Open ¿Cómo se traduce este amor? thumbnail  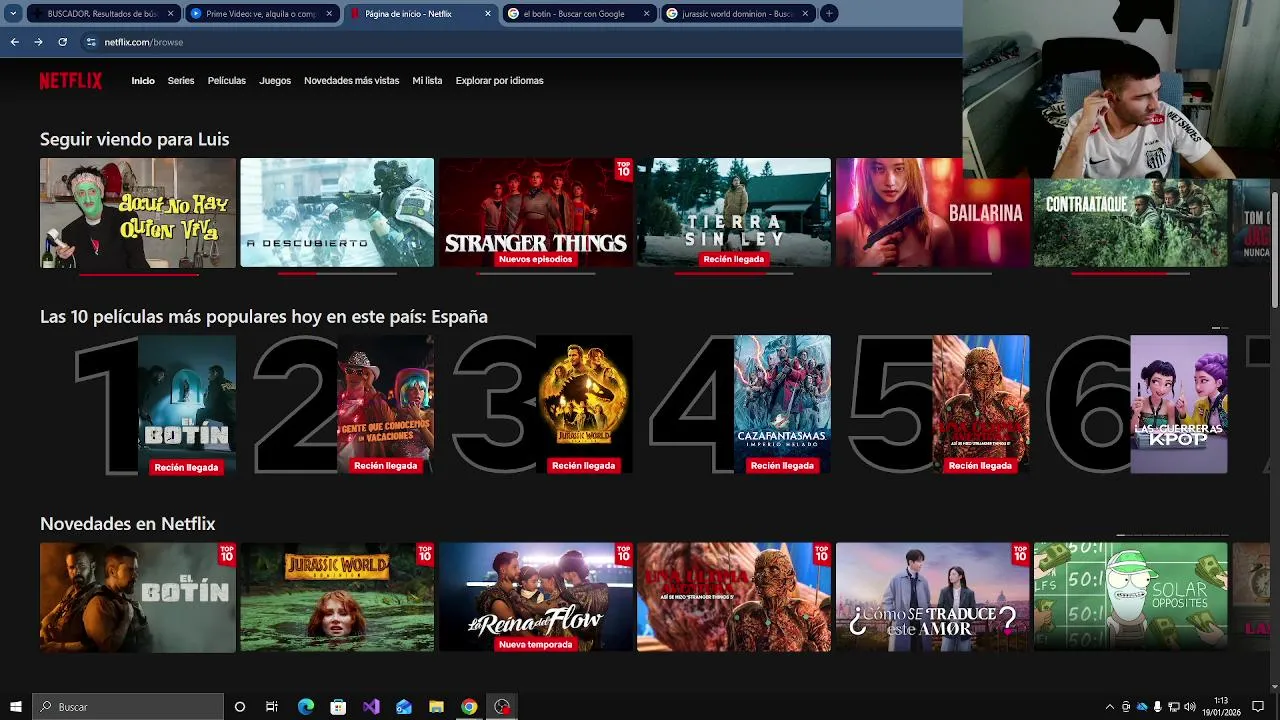[933, 597]
